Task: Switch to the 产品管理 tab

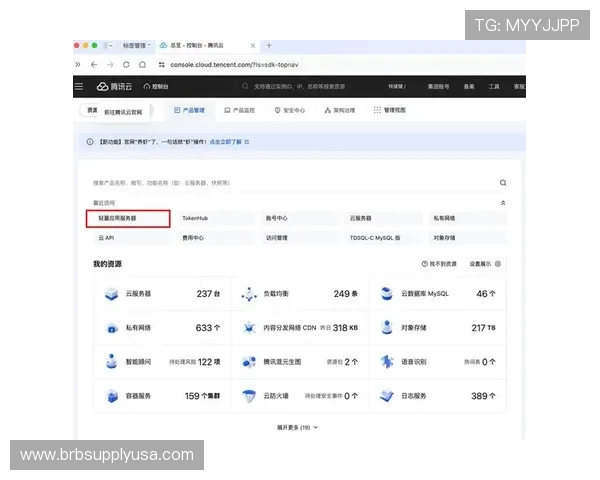Action: 189,110
